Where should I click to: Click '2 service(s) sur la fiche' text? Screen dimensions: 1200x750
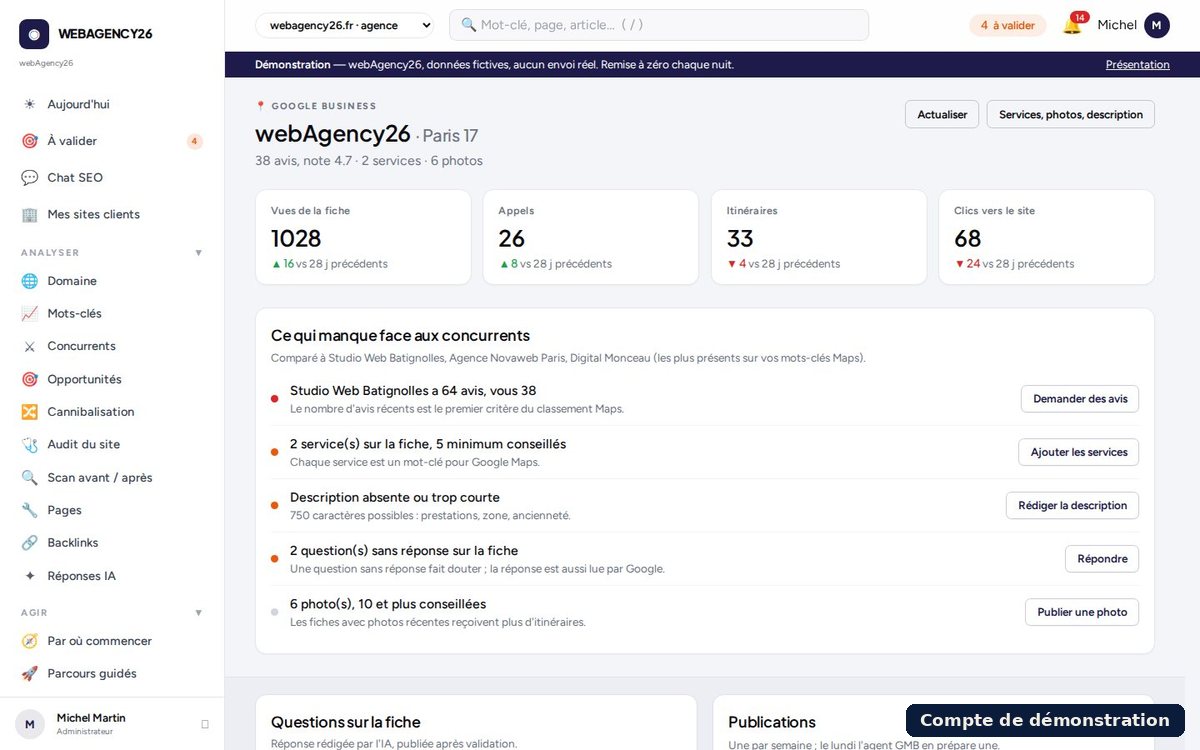coord(428,444)
